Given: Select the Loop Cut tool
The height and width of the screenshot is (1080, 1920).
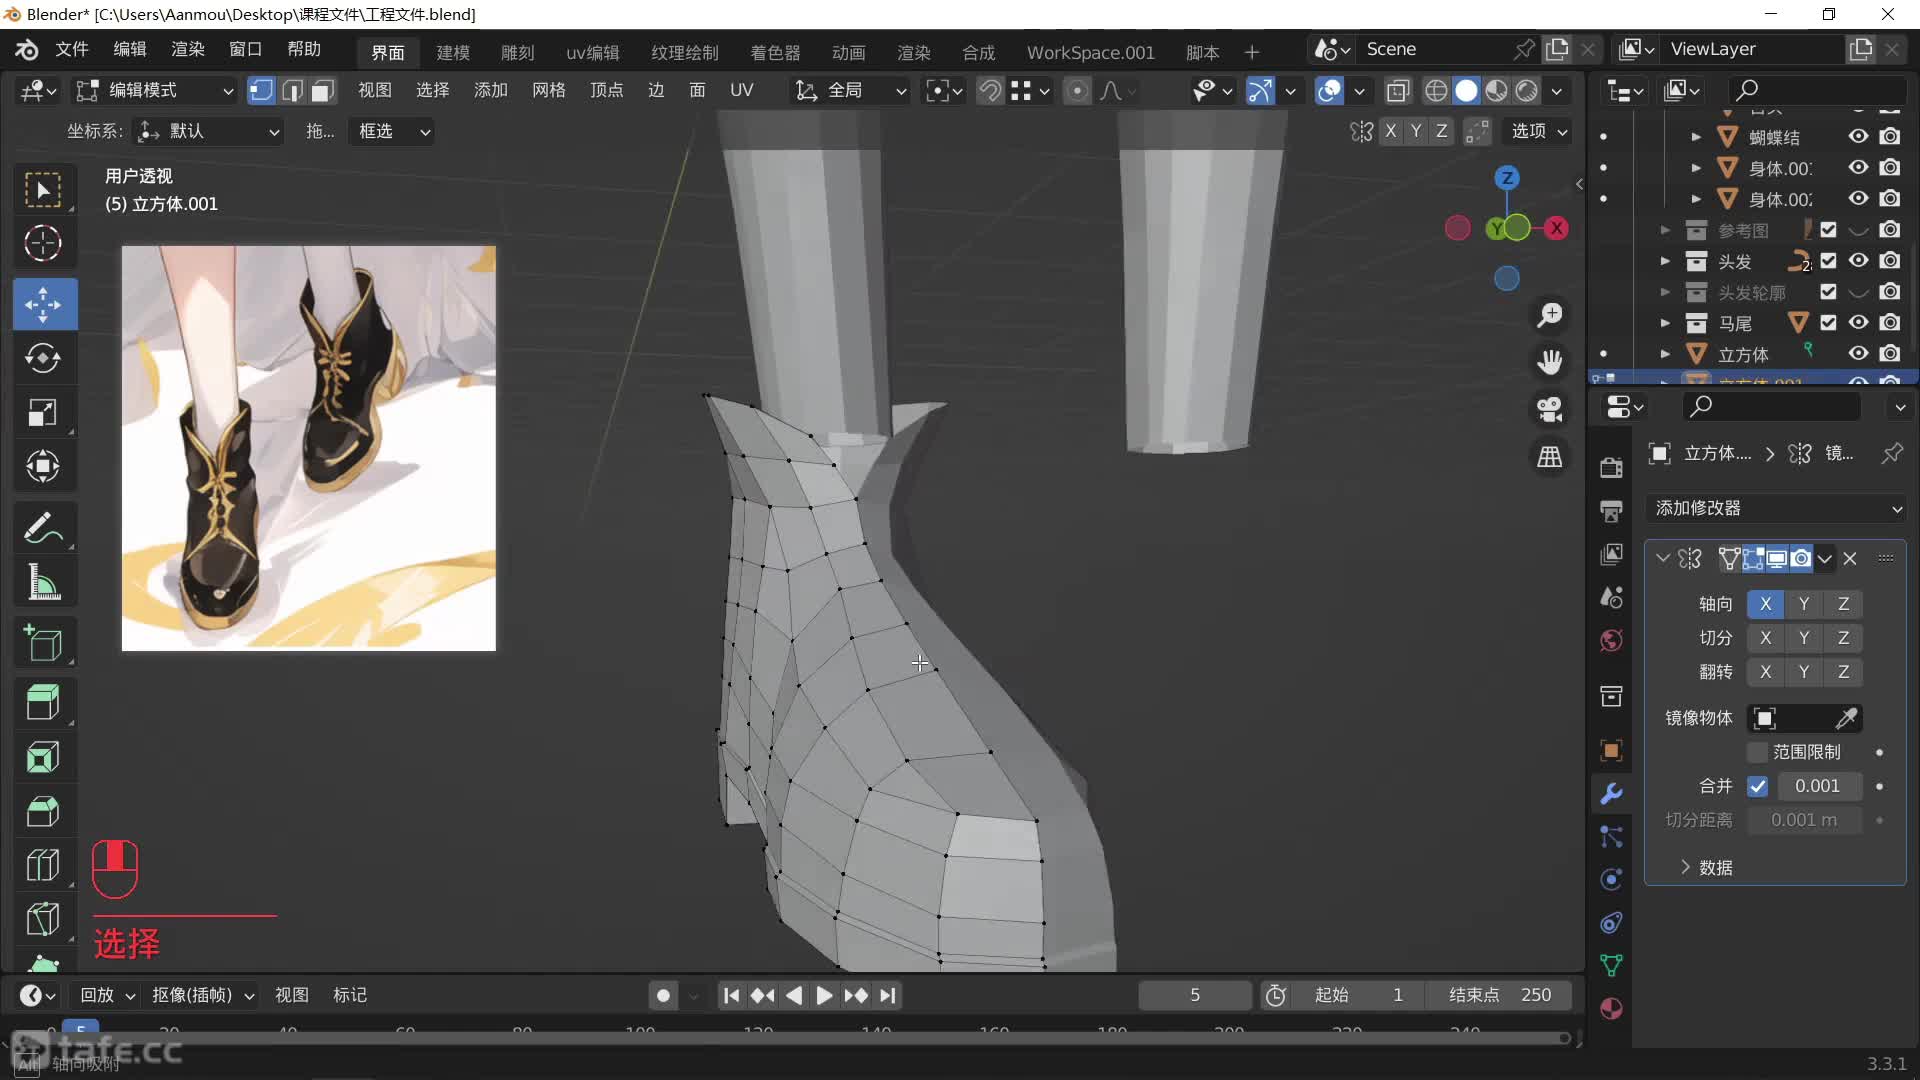Looking at the screenshot, I should coord(43,865).
